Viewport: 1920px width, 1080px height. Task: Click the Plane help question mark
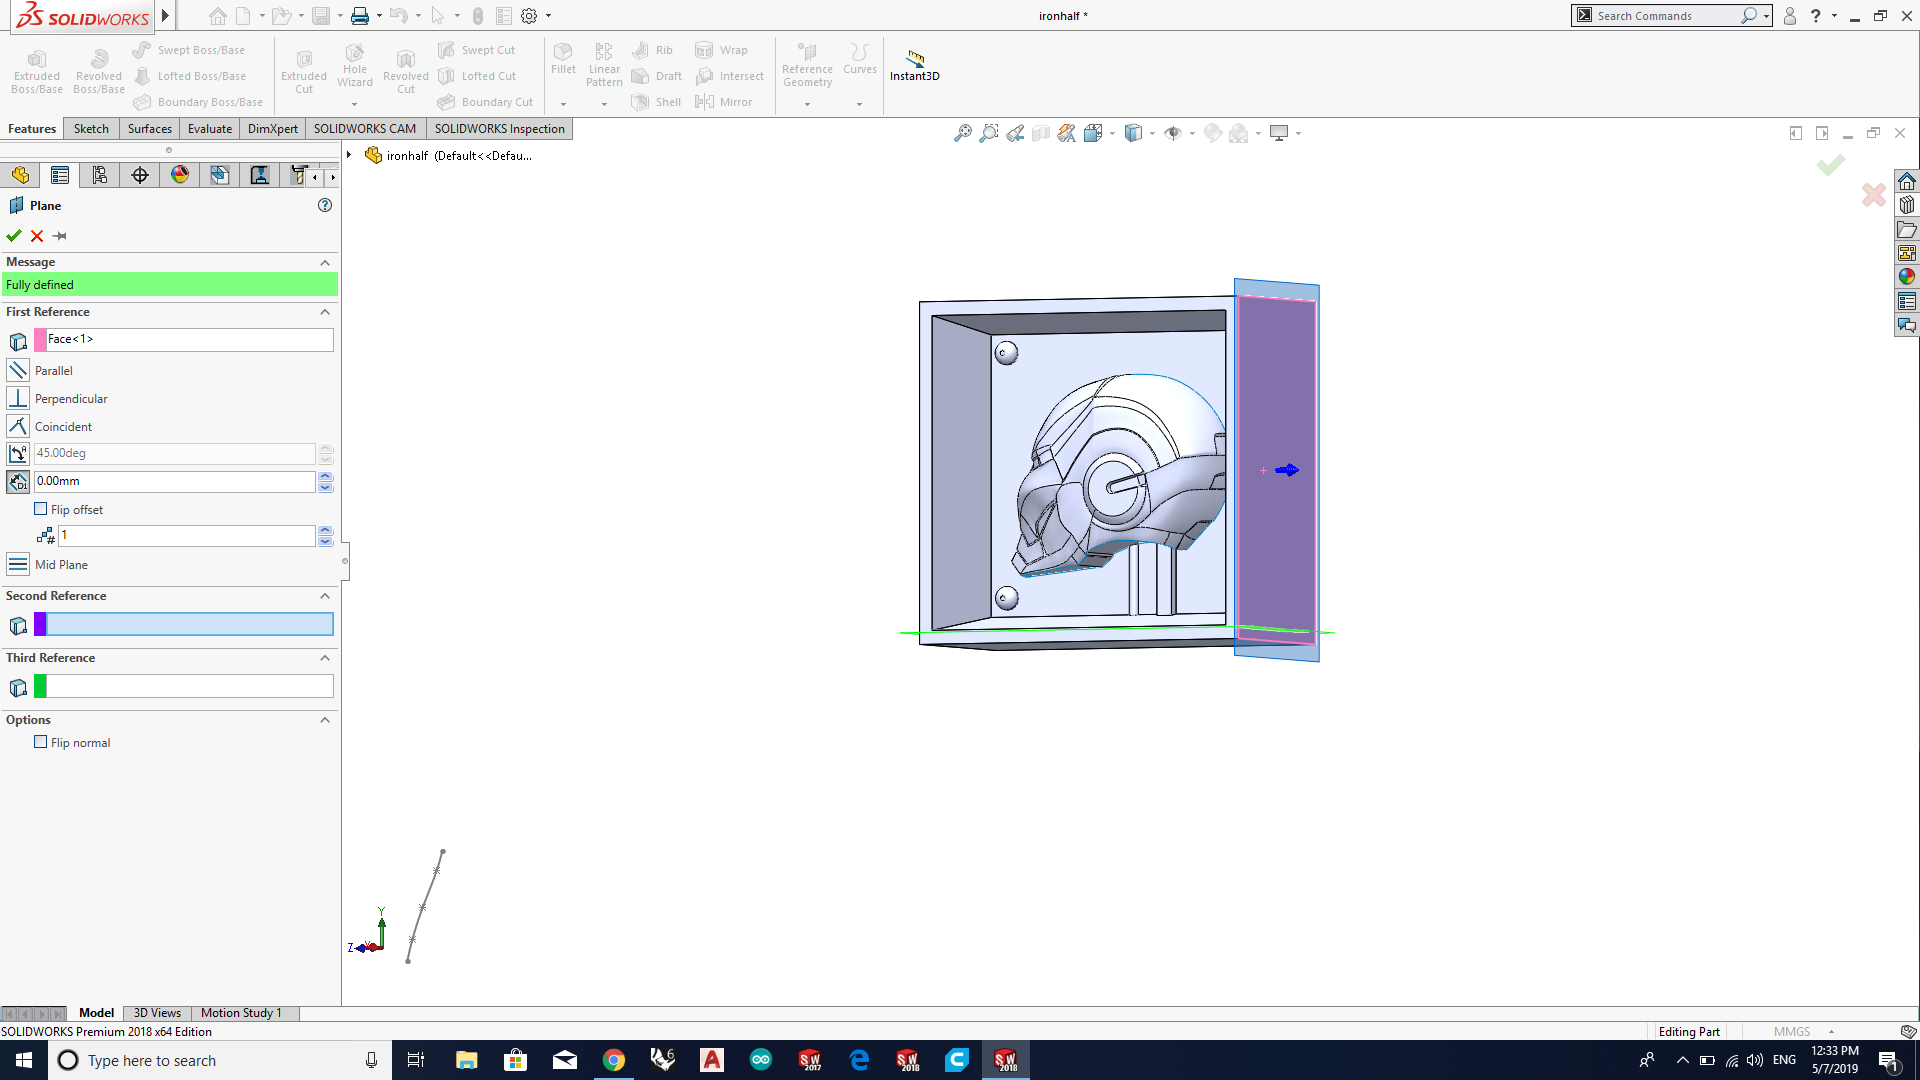click(325, 205)
